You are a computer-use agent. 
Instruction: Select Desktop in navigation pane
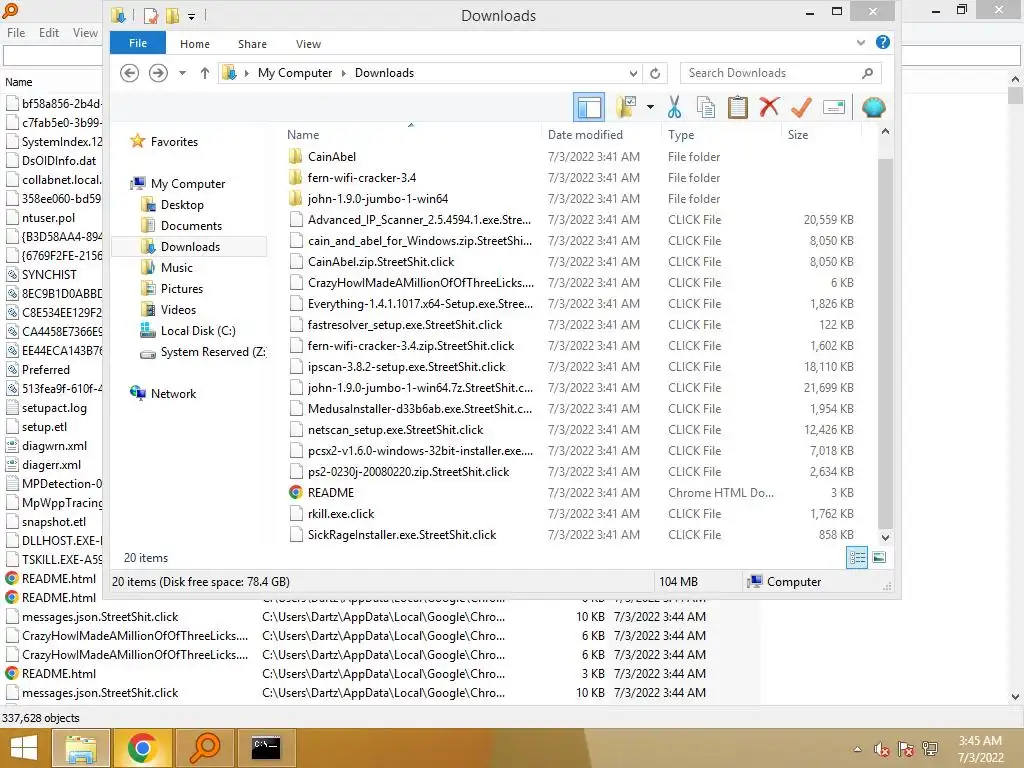182,204
